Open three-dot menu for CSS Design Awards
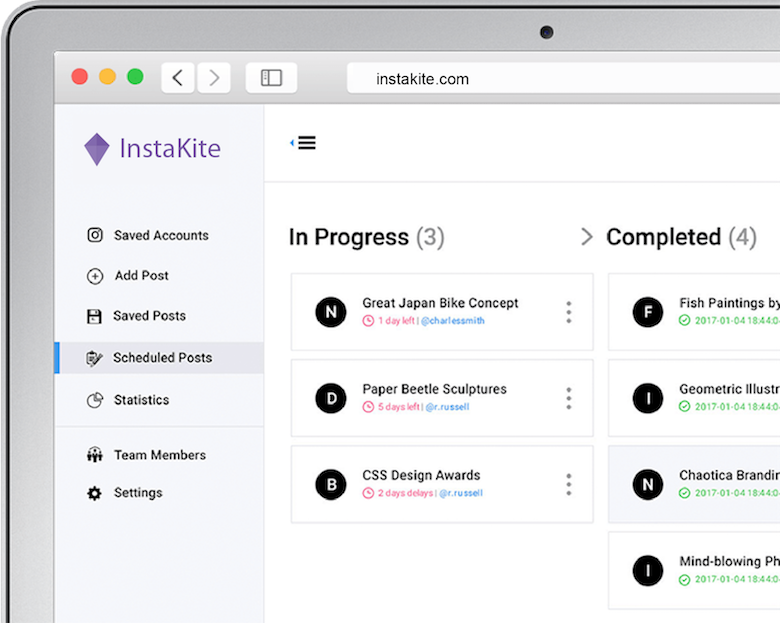Viewport: 780px width, 623px height. click(x=568, y=484)
